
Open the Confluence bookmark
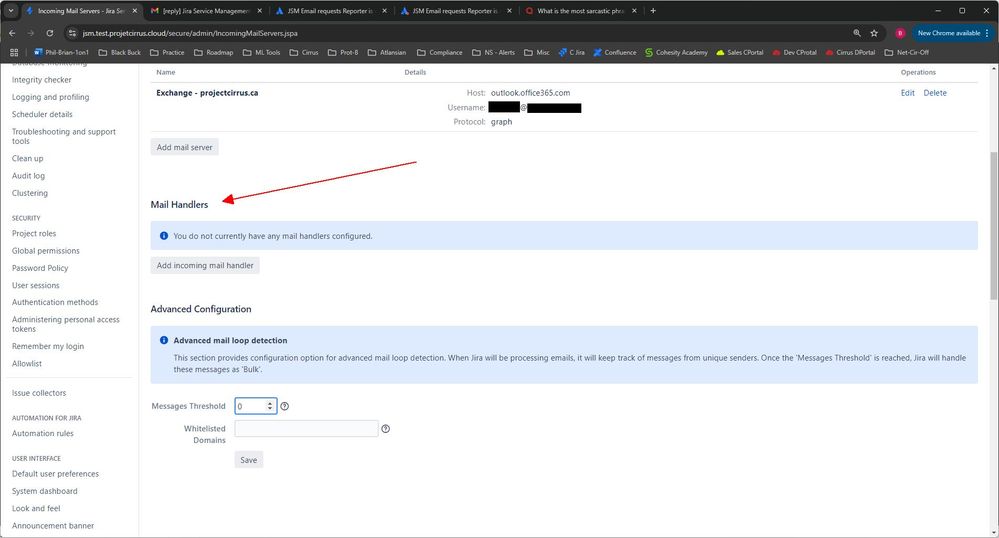(615, 52)
